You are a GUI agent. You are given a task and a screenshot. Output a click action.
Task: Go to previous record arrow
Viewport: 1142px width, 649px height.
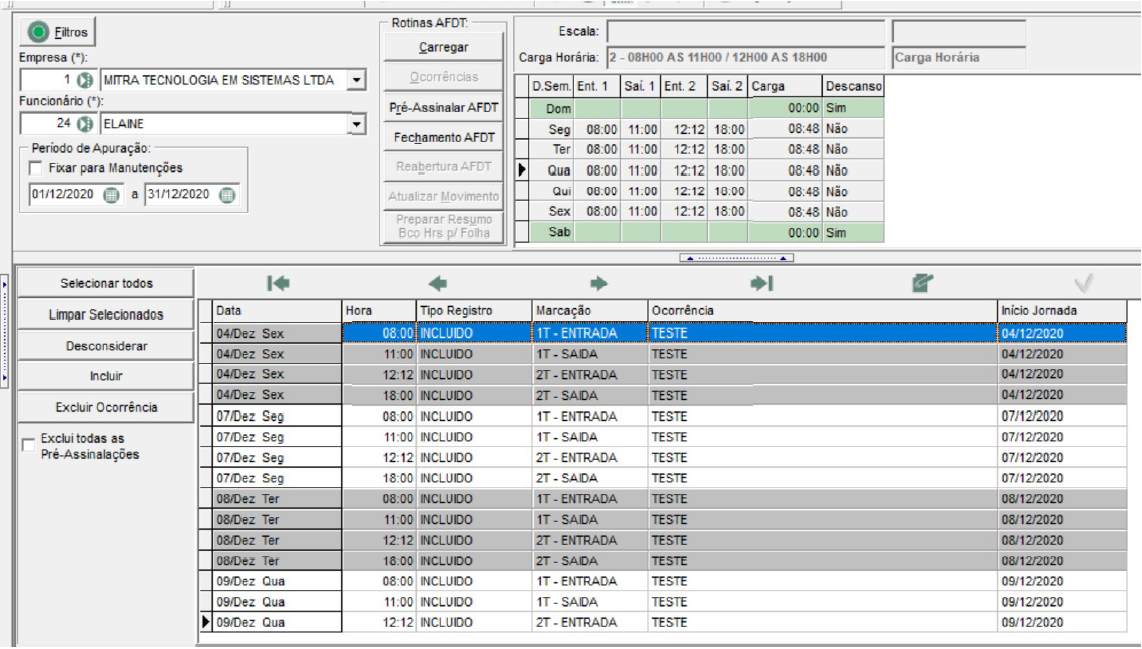(x=438, y=283)
